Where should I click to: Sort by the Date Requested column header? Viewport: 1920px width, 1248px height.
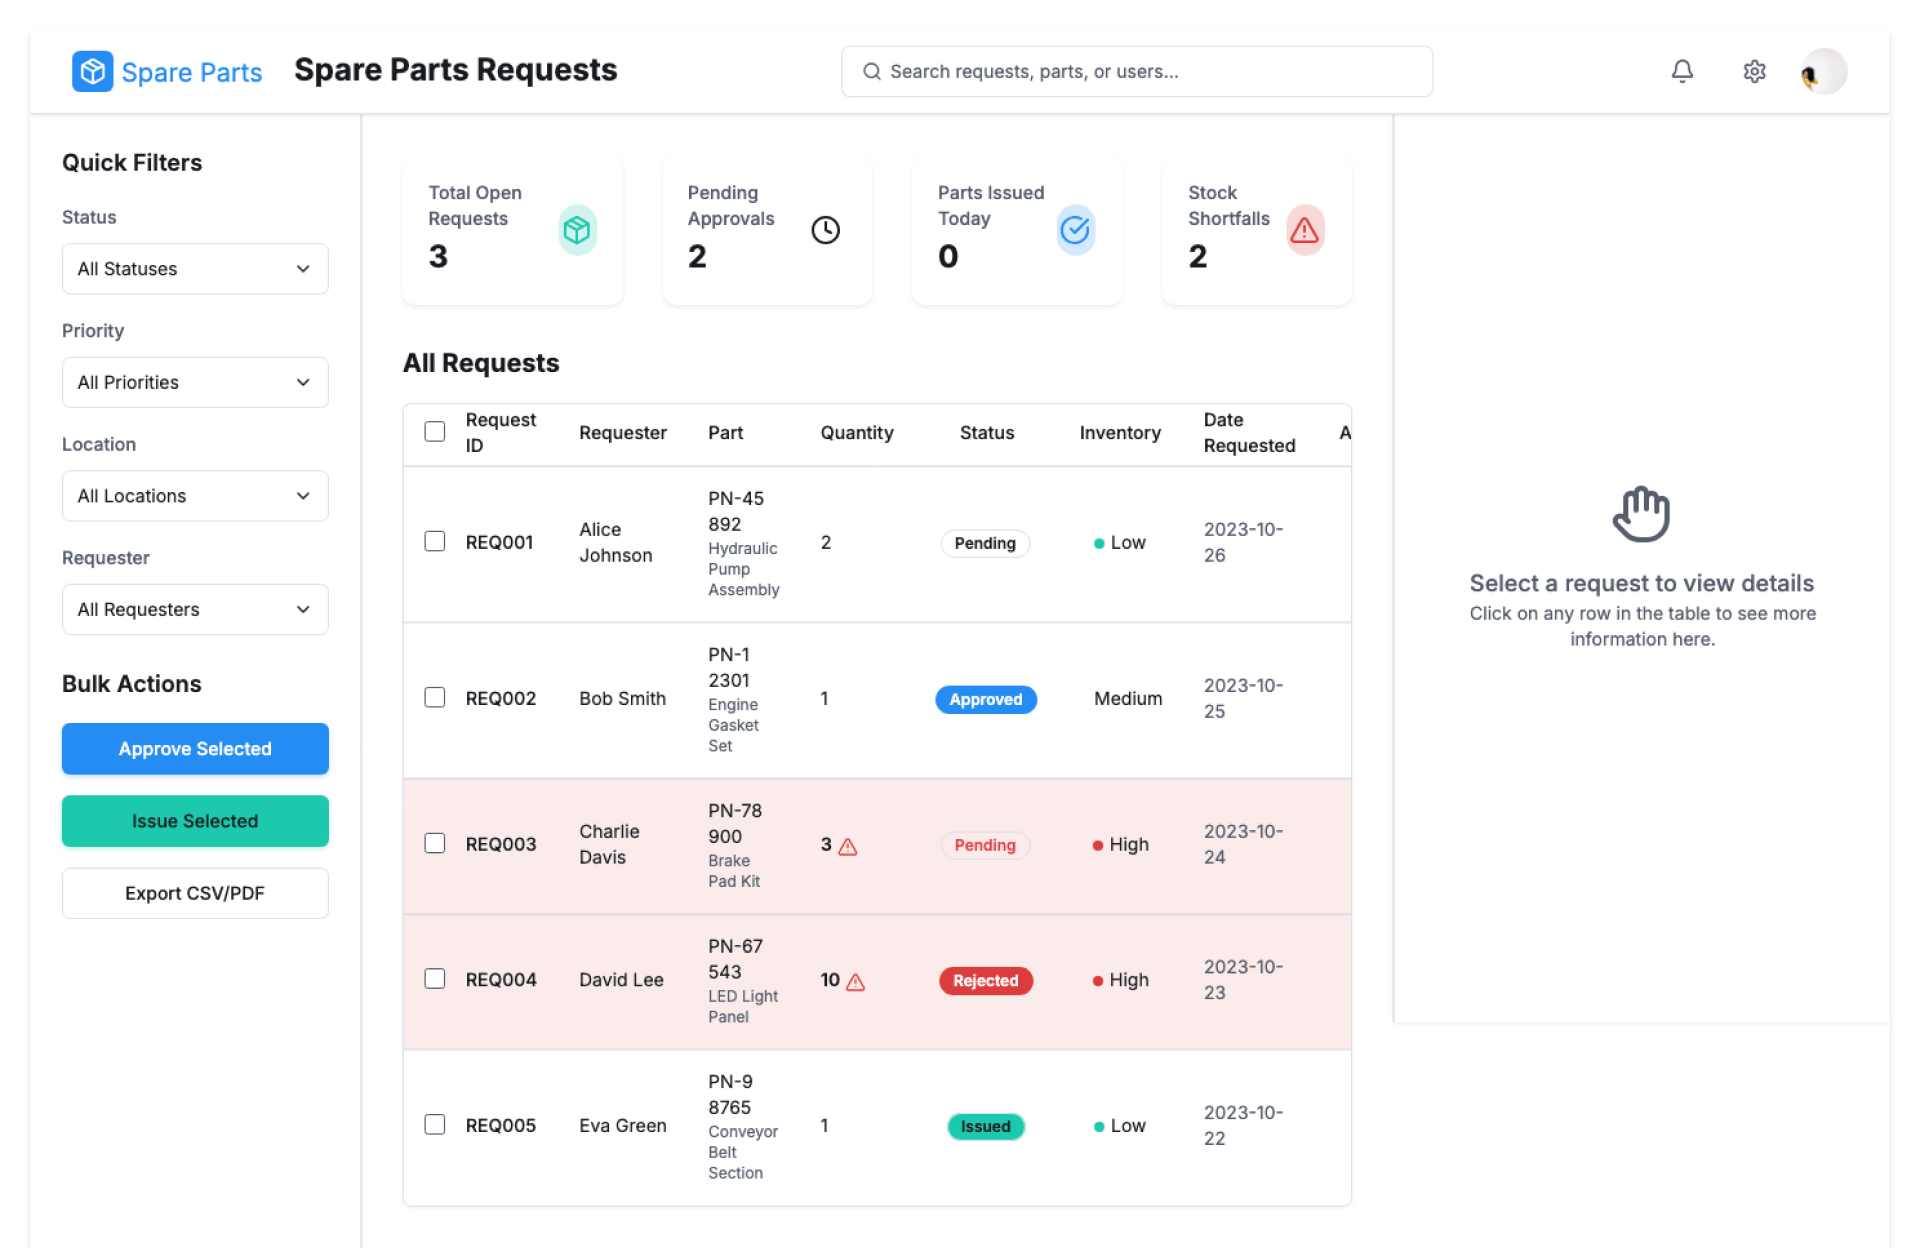(x=1248, y=432)
